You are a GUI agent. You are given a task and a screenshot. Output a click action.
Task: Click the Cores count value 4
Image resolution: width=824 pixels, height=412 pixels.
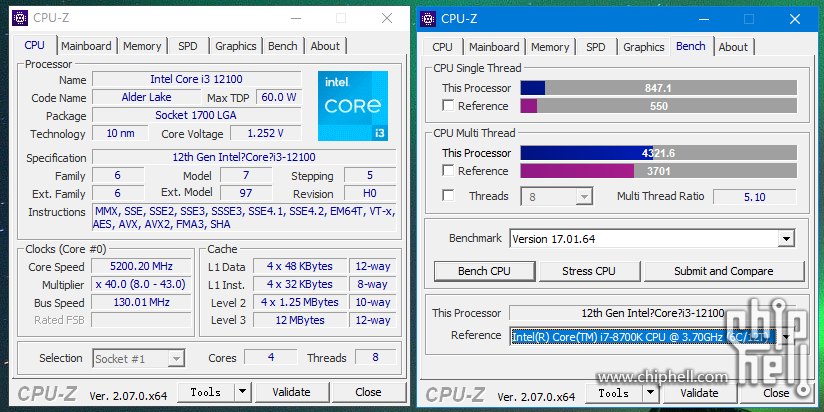coord(271,357)
